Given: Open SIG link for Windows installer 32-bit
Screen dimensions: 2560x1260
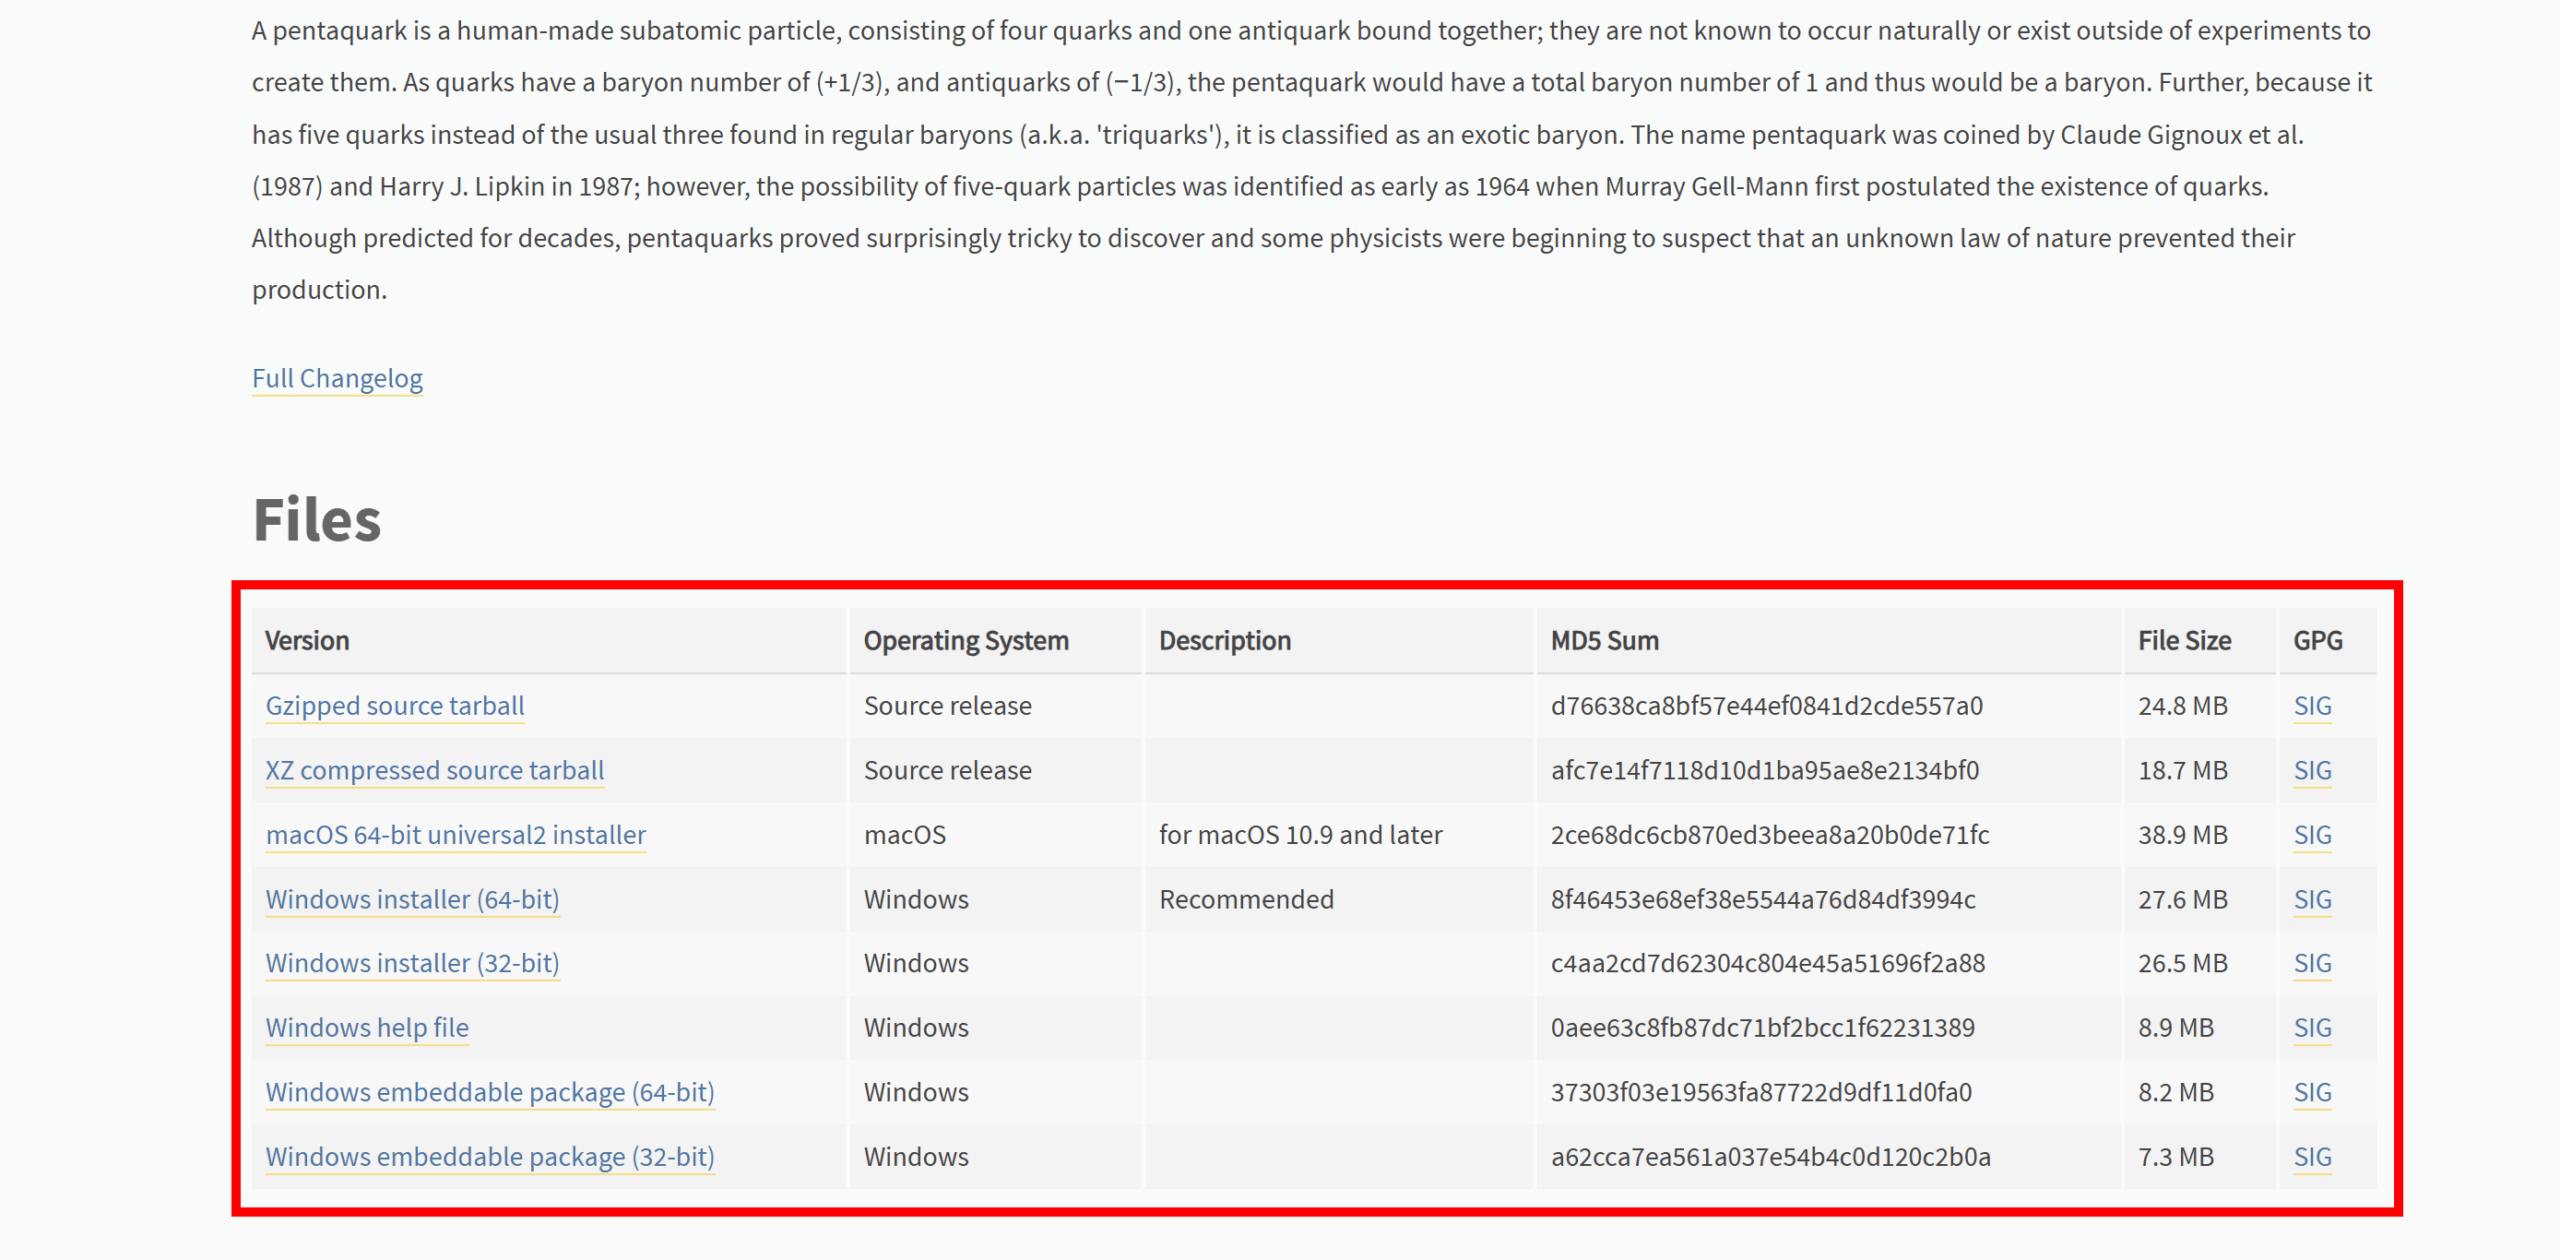Looking at the screenshot, I should [2312, 963].
